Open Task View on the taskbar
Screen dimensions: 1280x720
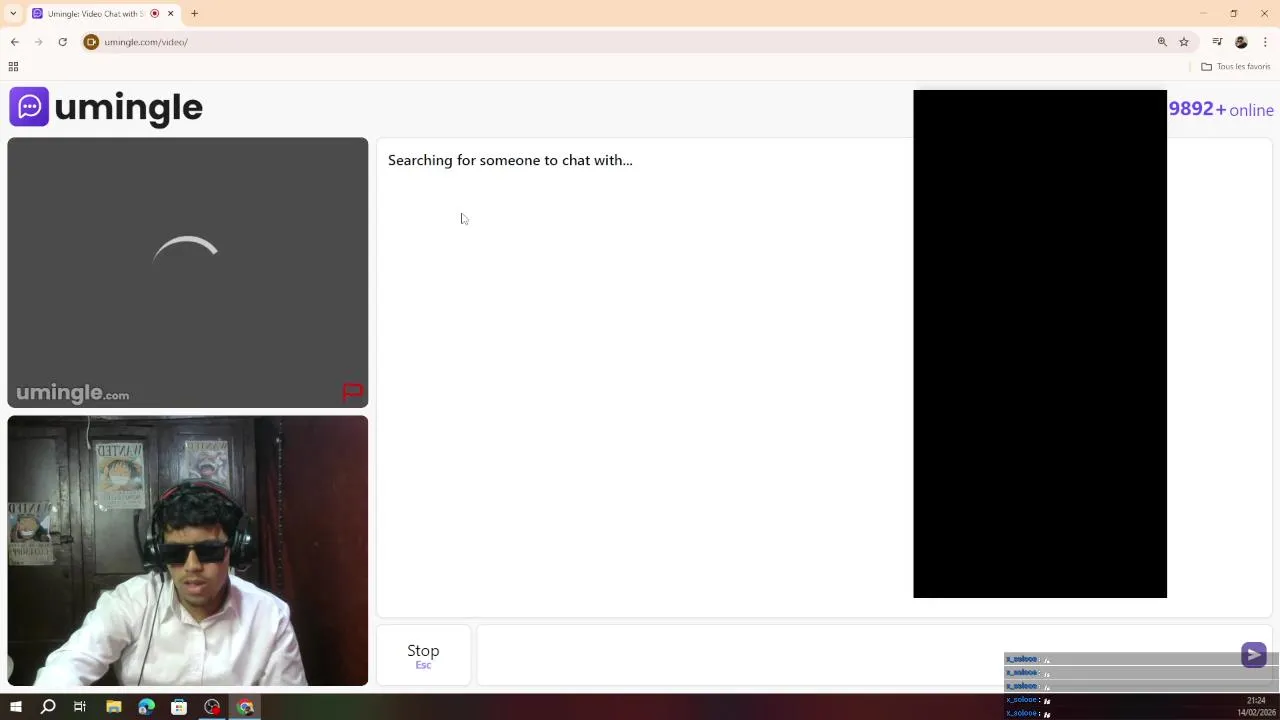(80, 707)
